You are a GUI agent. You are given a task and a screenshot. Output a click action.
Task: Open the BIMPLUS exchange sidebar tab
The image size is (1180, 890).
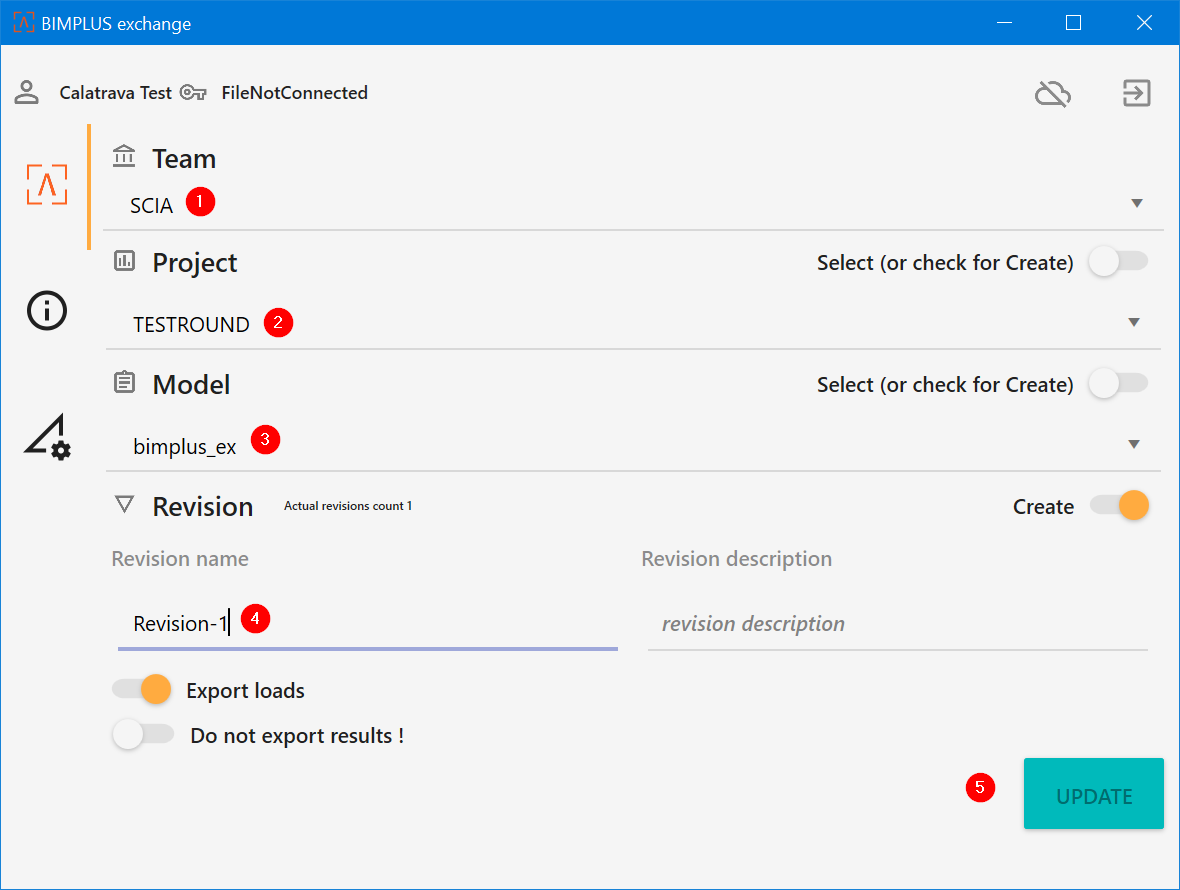tap(47, 185)
